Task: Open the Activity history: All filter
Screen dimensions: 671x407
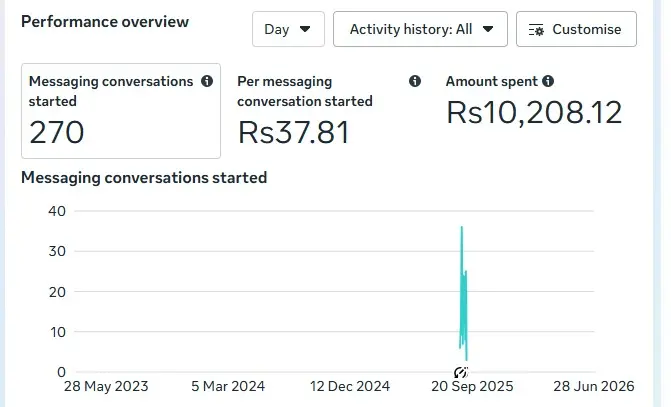Action: 420,29
